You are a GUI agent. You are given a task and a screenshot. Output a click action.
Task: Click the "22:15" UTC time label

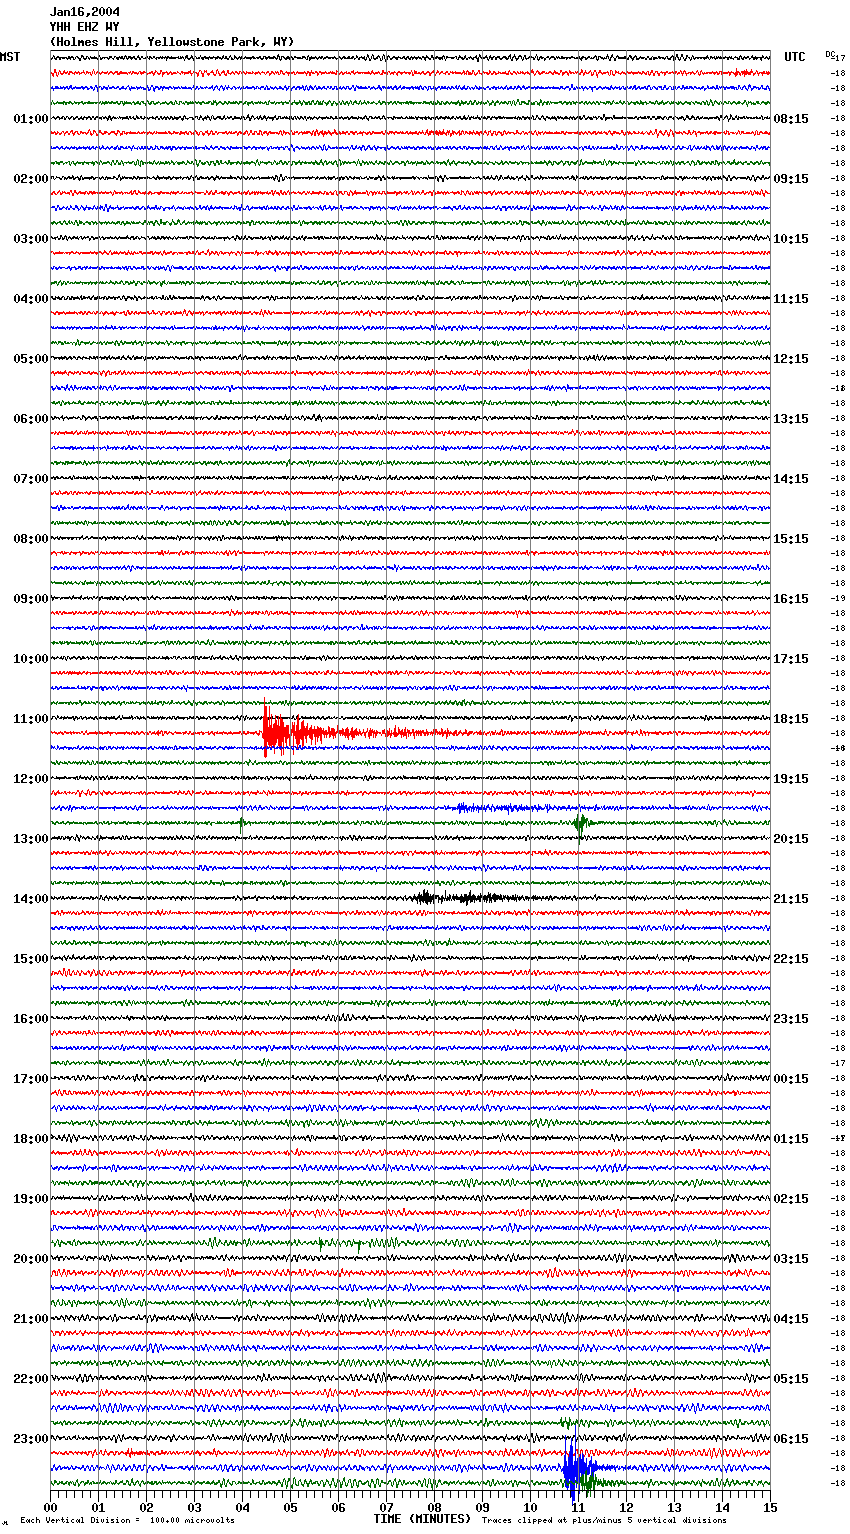tap(791, 959)
